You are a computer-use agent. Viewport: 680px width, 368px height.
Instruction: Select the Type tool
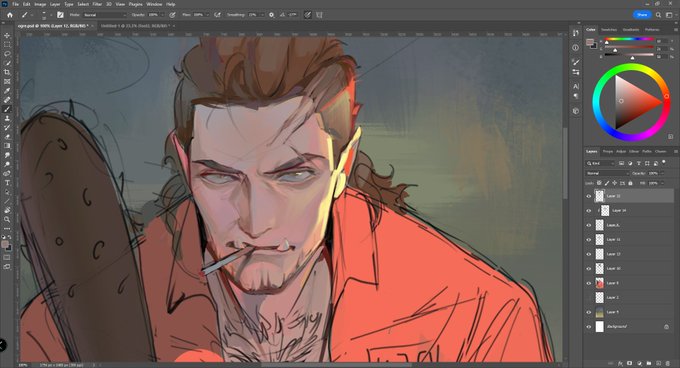(x=7, y=182)
